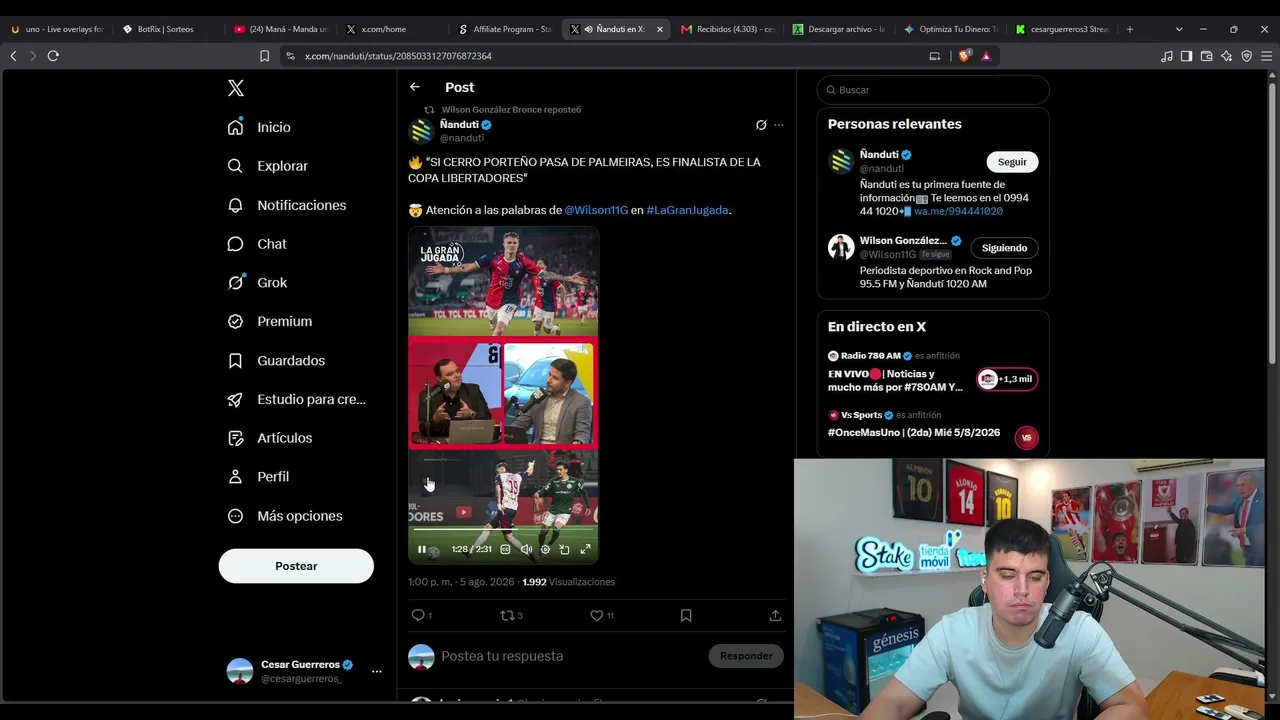Click the Postear button
Image resolution: width=1280 pixels, height=720 pixels.
click(x=296, y=566)
